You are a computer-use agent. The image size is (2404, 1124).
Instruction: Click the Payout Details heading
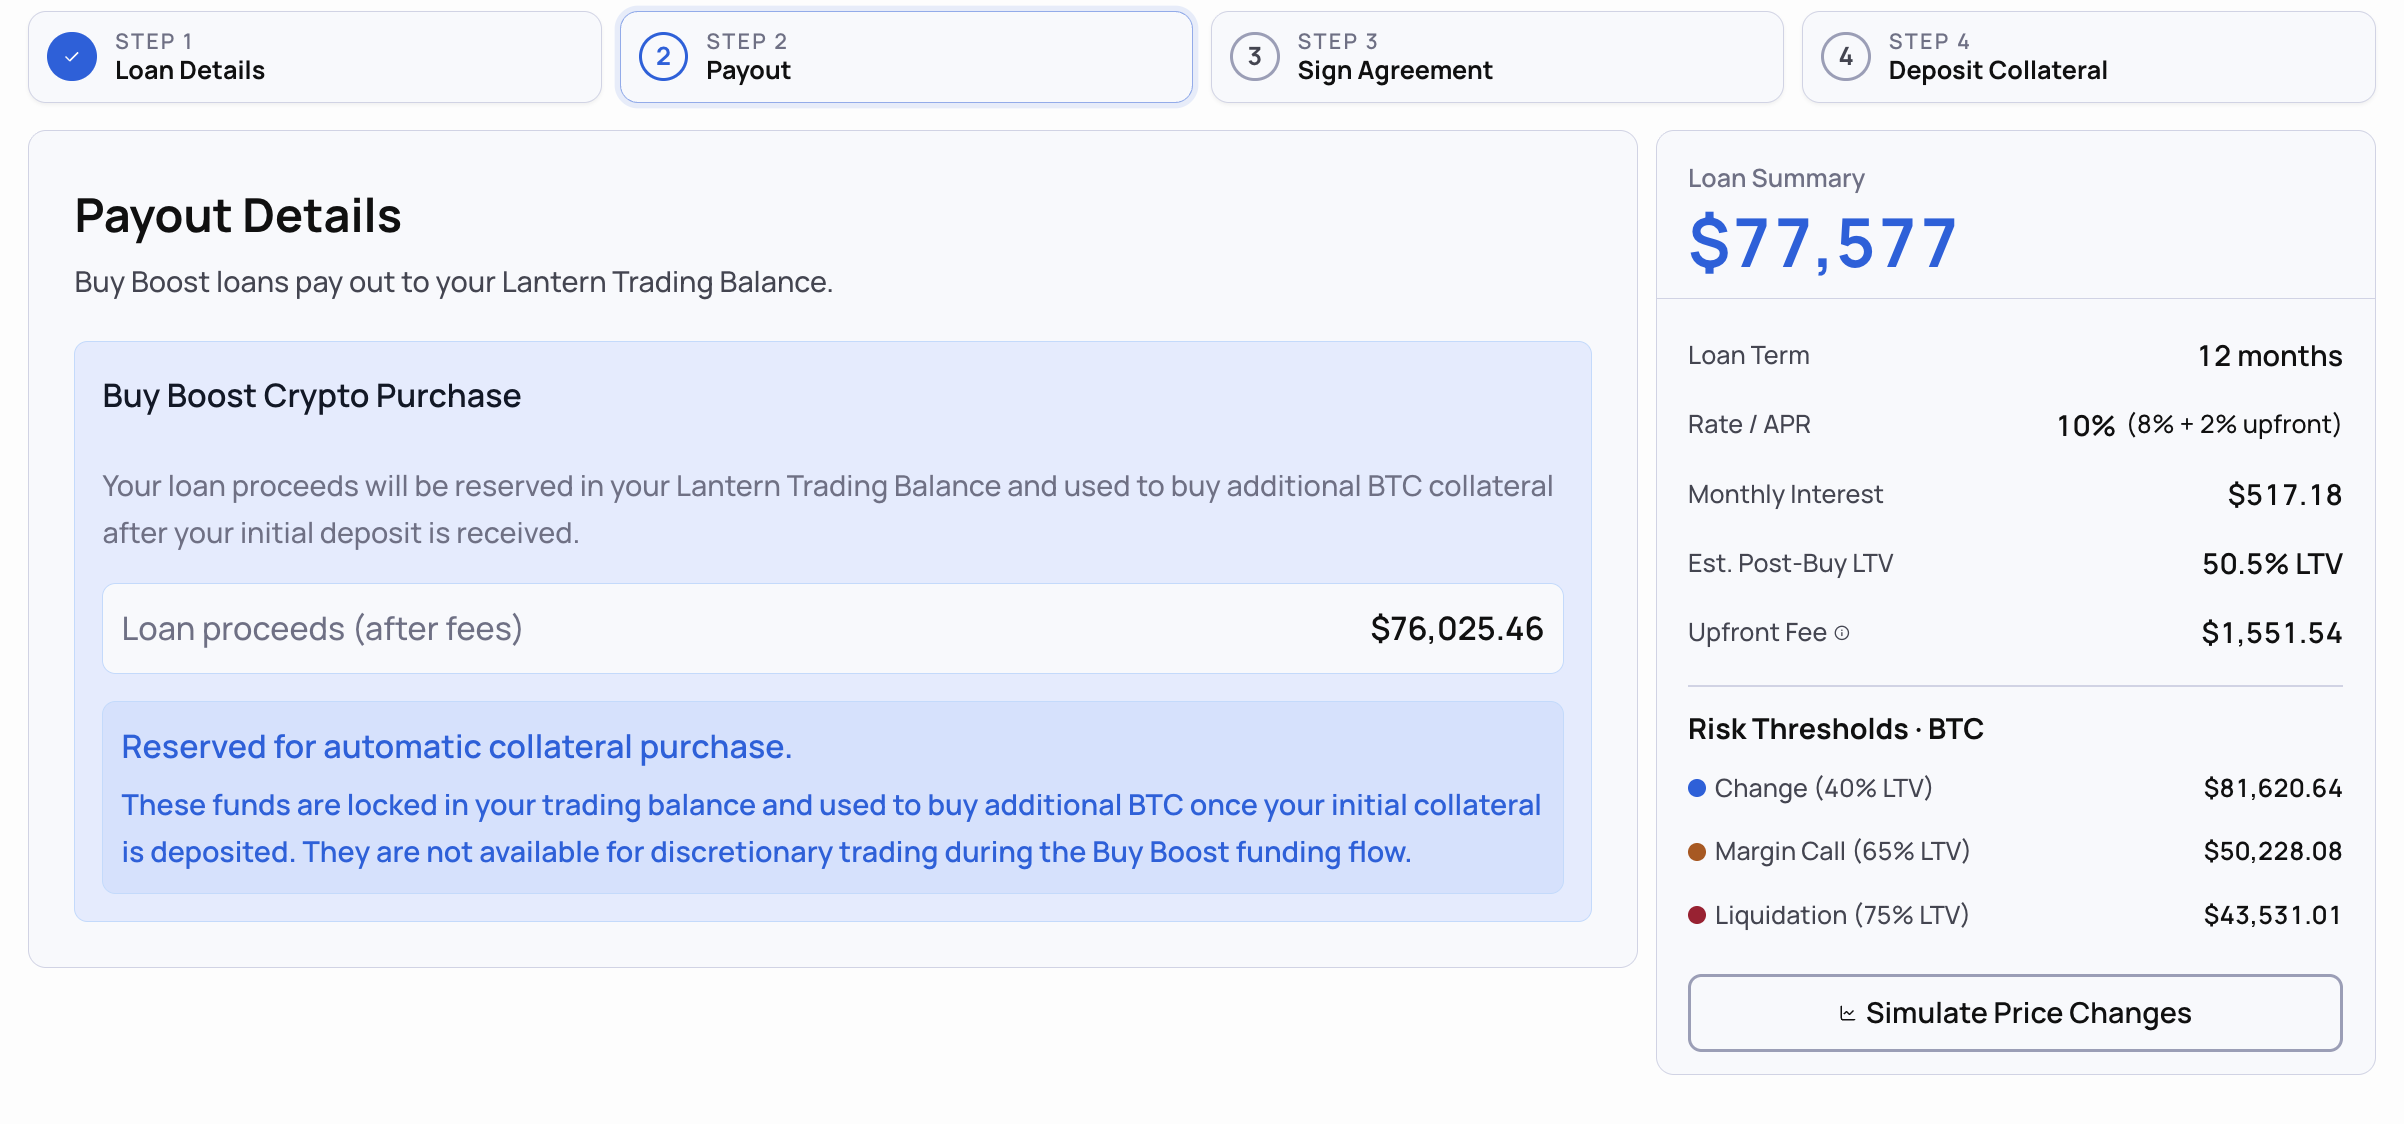point(238,216)
